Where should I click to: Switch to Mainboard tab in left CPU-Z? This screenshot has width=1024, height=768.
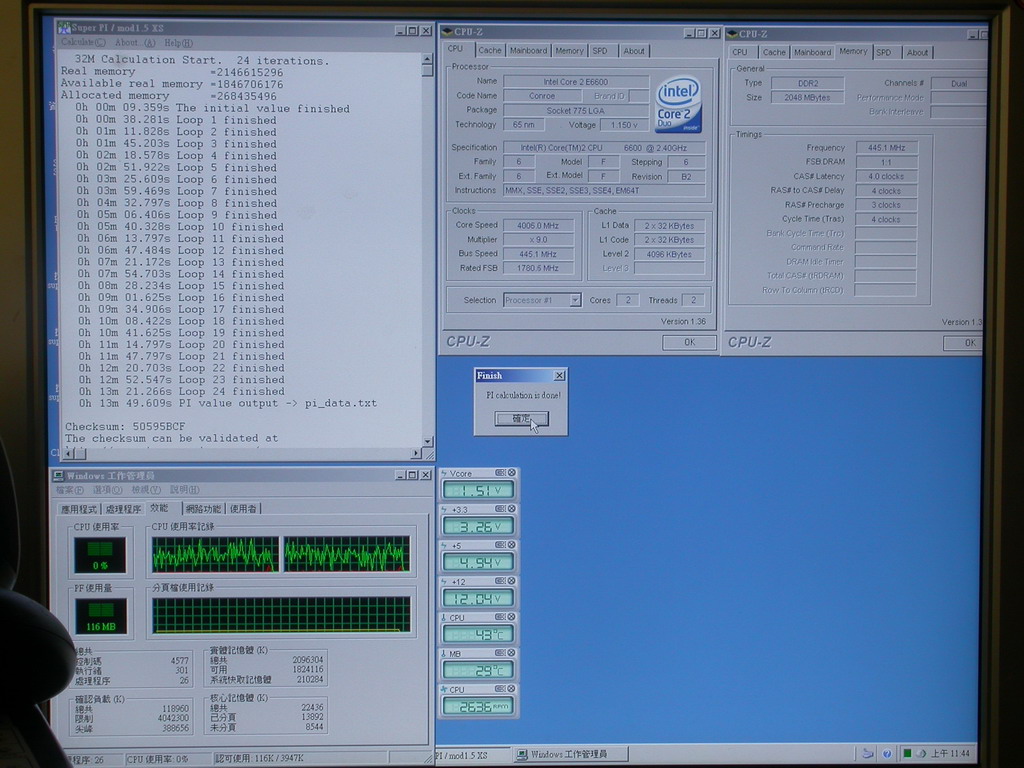[528, 50]
